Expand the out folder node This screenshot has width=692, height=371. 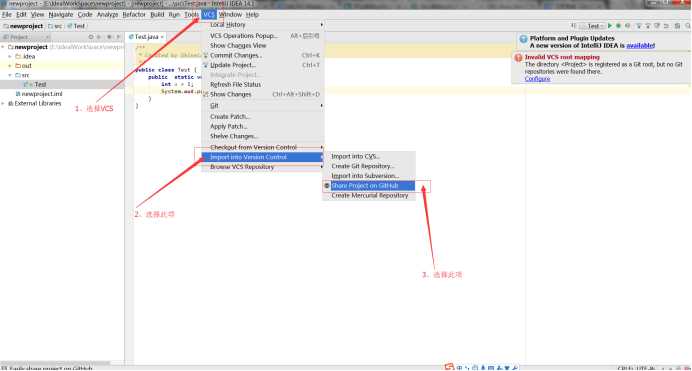(x=10, y=66)
